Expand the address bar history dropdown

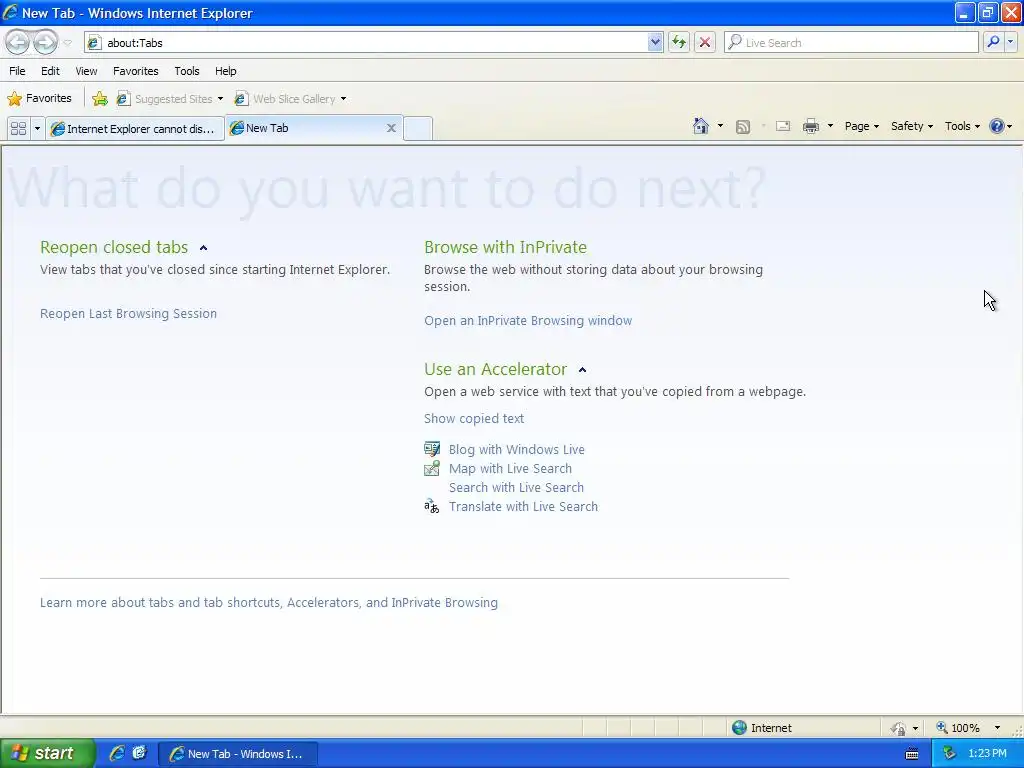(x=655, y=42)
